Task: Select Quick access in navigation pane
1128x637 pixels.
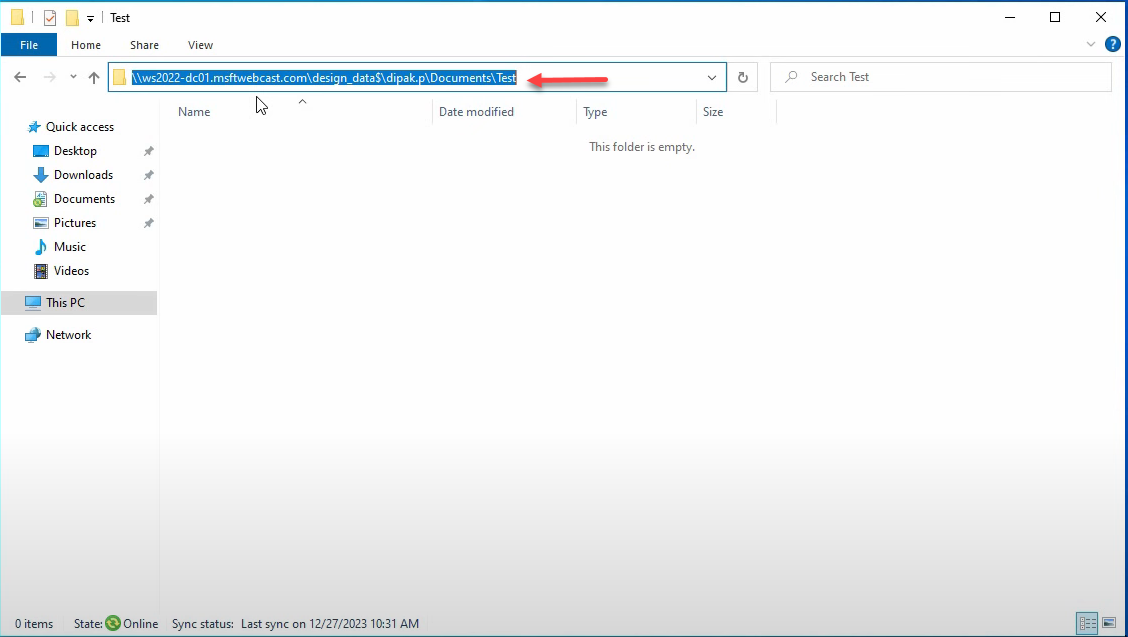Action: (80, 127)
